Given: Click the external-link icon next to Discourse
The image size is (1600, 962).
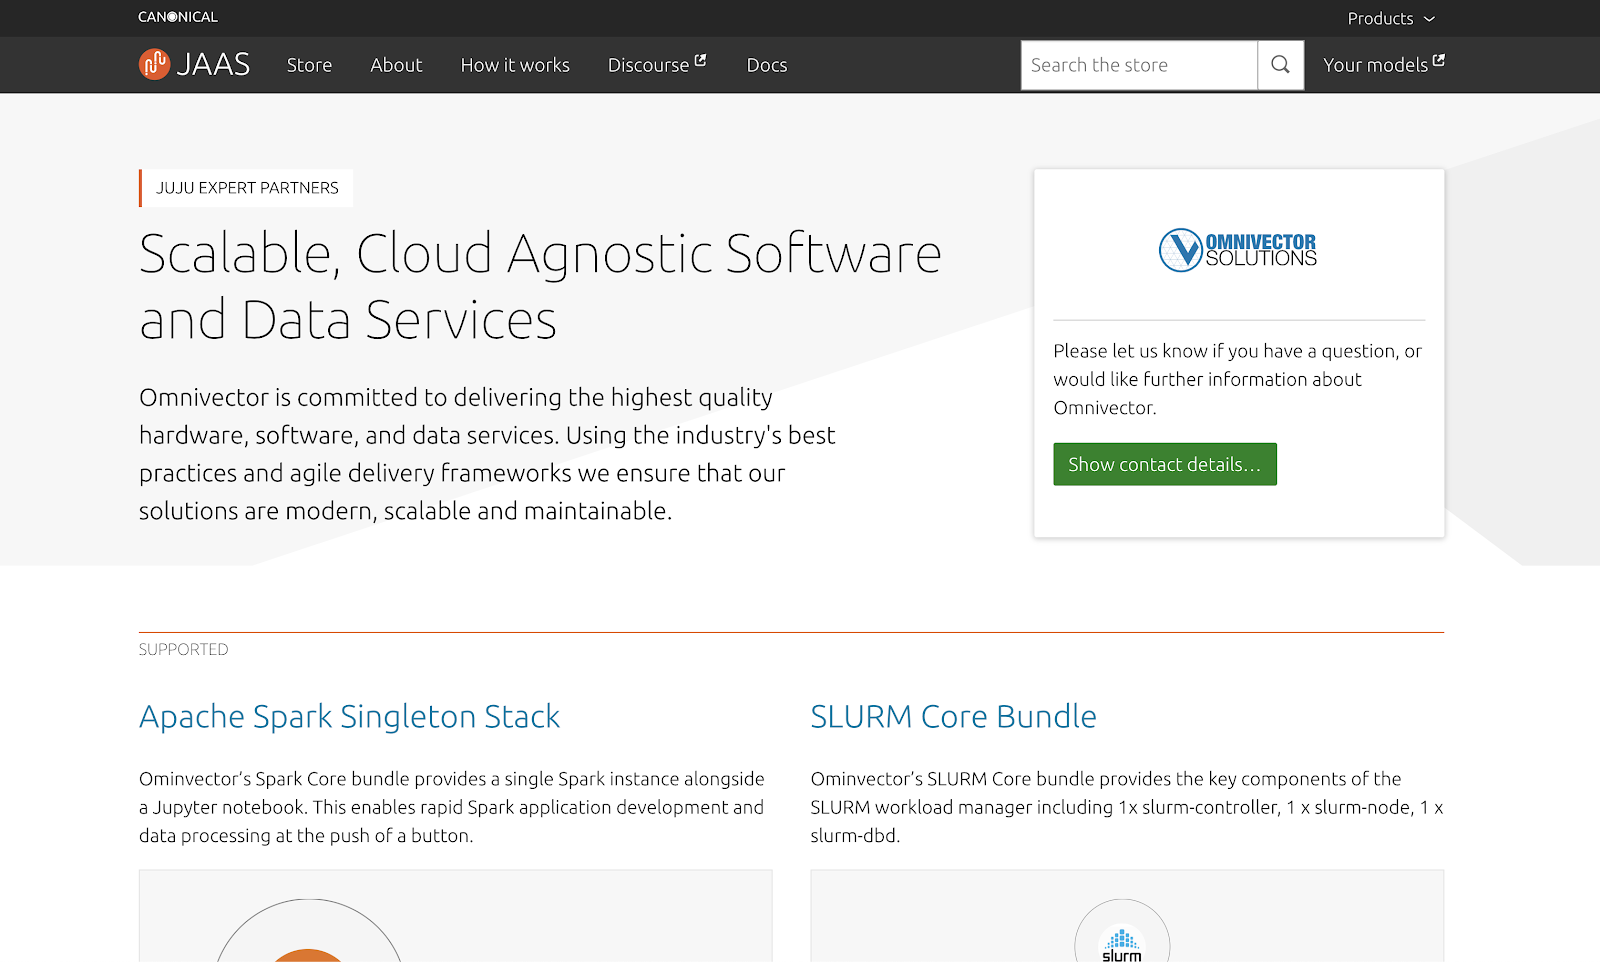Looking at the screenshot, I should (701, 60).
